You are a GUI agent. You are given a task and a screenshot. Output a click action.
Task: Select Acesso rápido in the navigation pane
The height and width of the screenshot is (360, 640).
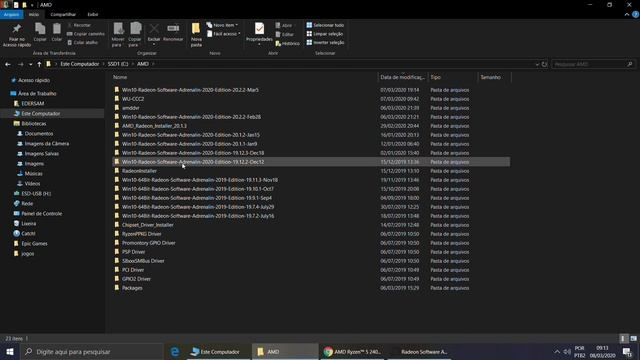(x=34, y=80)
